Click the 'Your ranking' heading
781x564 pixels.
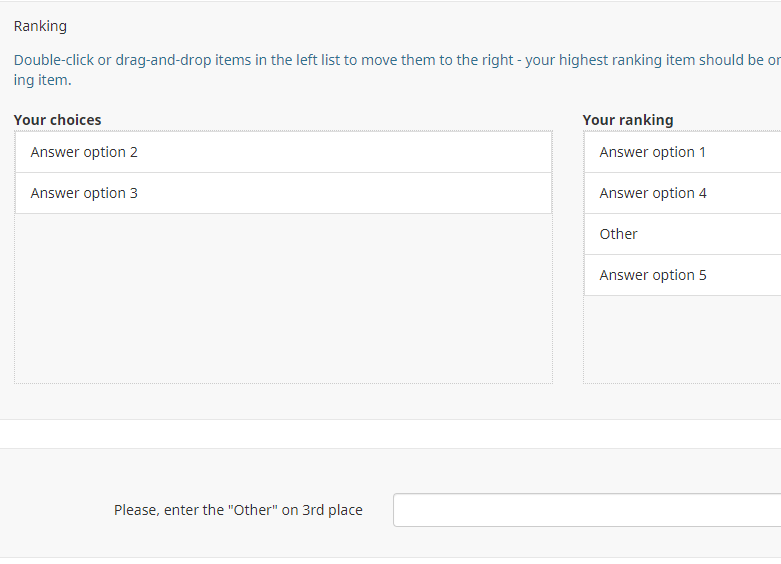pyautogui.click(x=628, y=120)
